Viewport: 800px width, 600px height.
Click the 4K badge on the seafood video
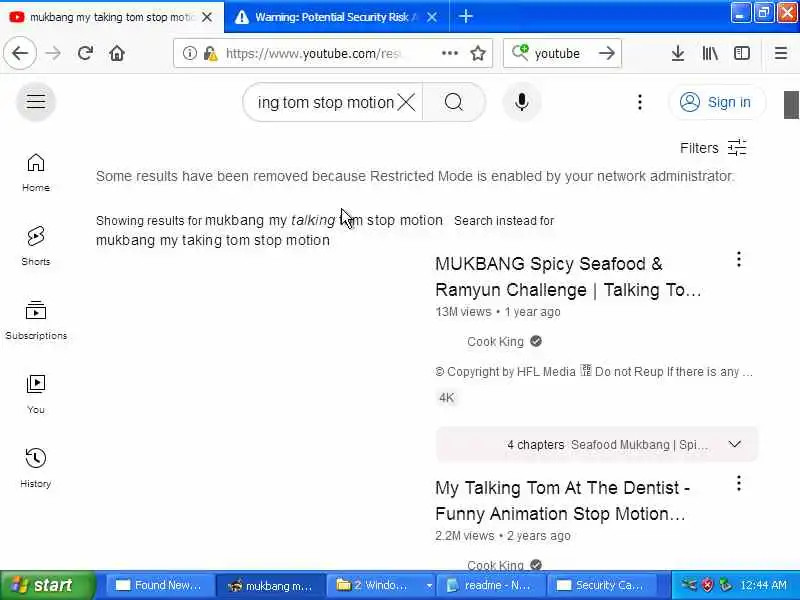[x=446, y=398]
